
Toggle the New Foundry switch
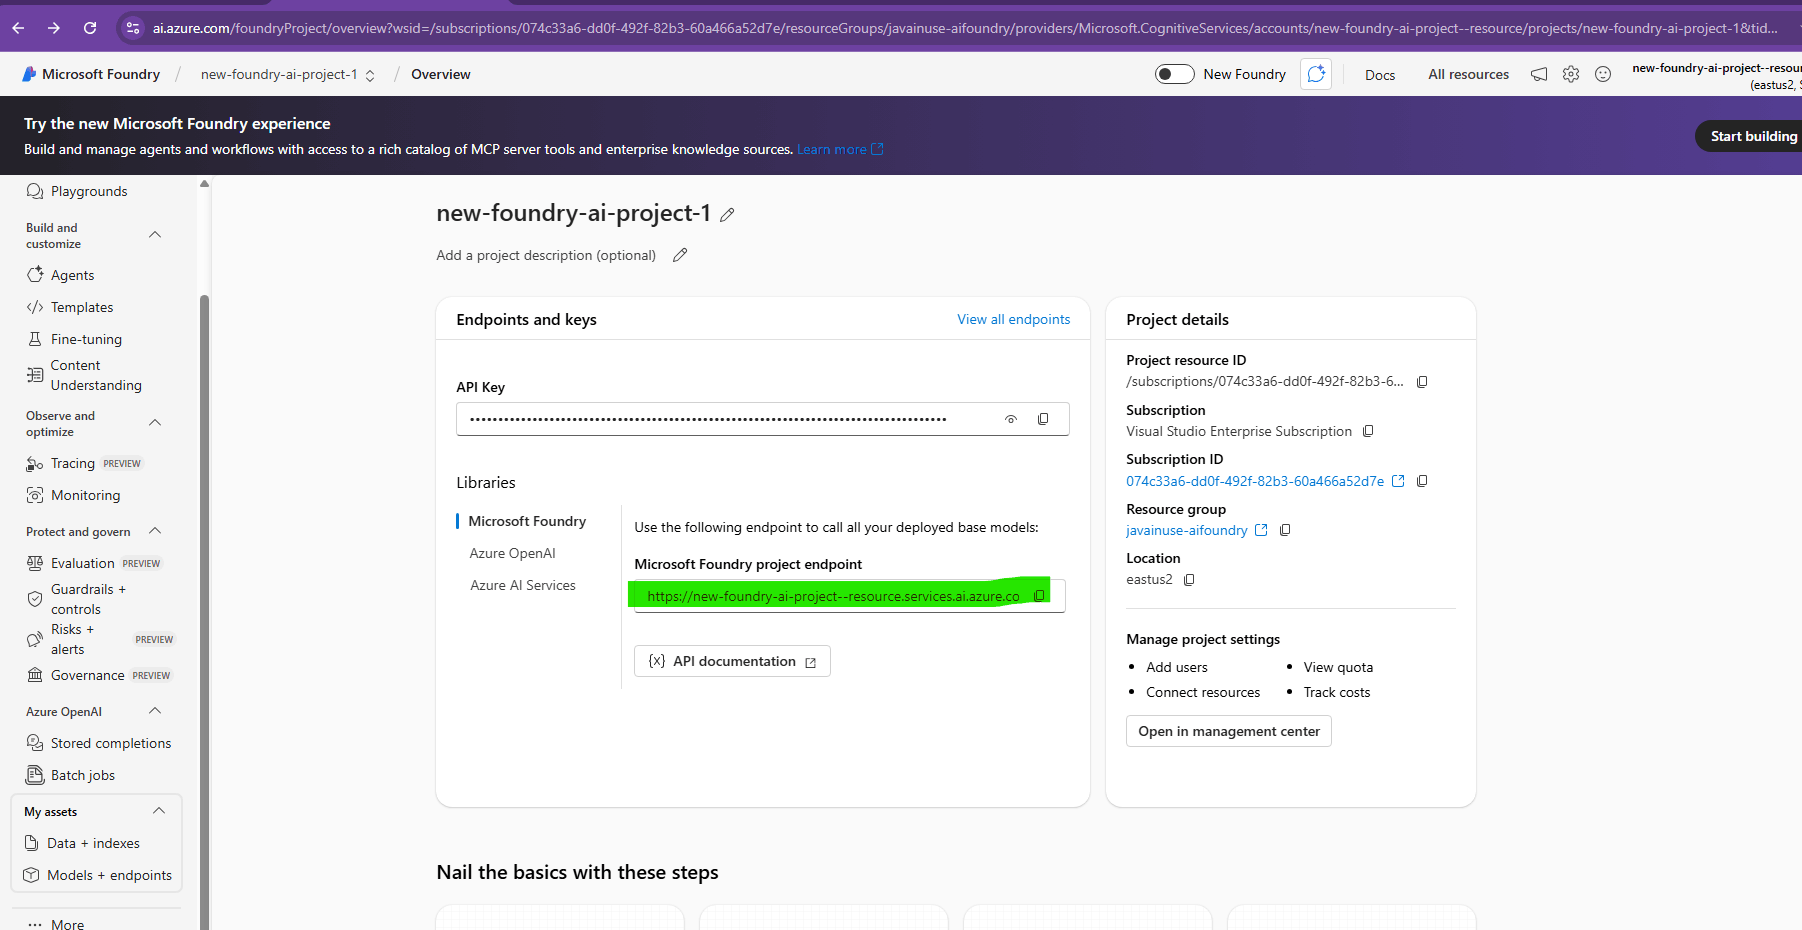point(1174,74)
